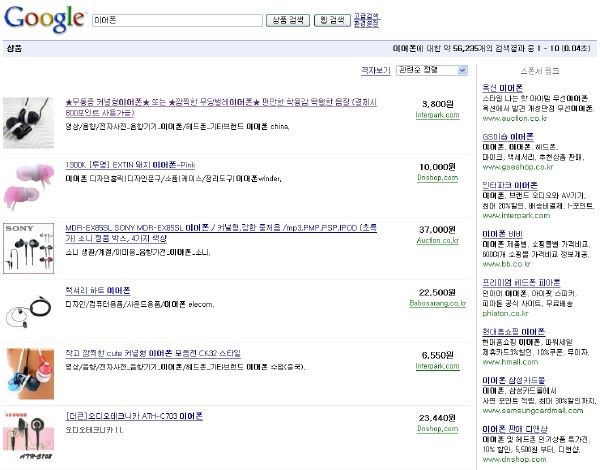600x470 pixels.
Task: Open Dnshop.com link under 23,440원
Action: click(437, 429)
